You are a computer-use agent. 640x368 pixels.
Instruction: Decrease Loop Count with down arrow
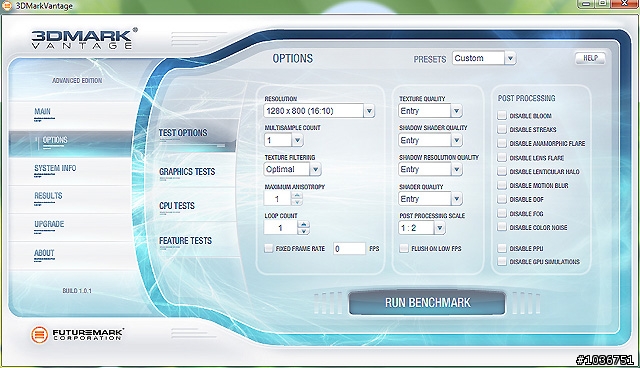coord(303,231)
